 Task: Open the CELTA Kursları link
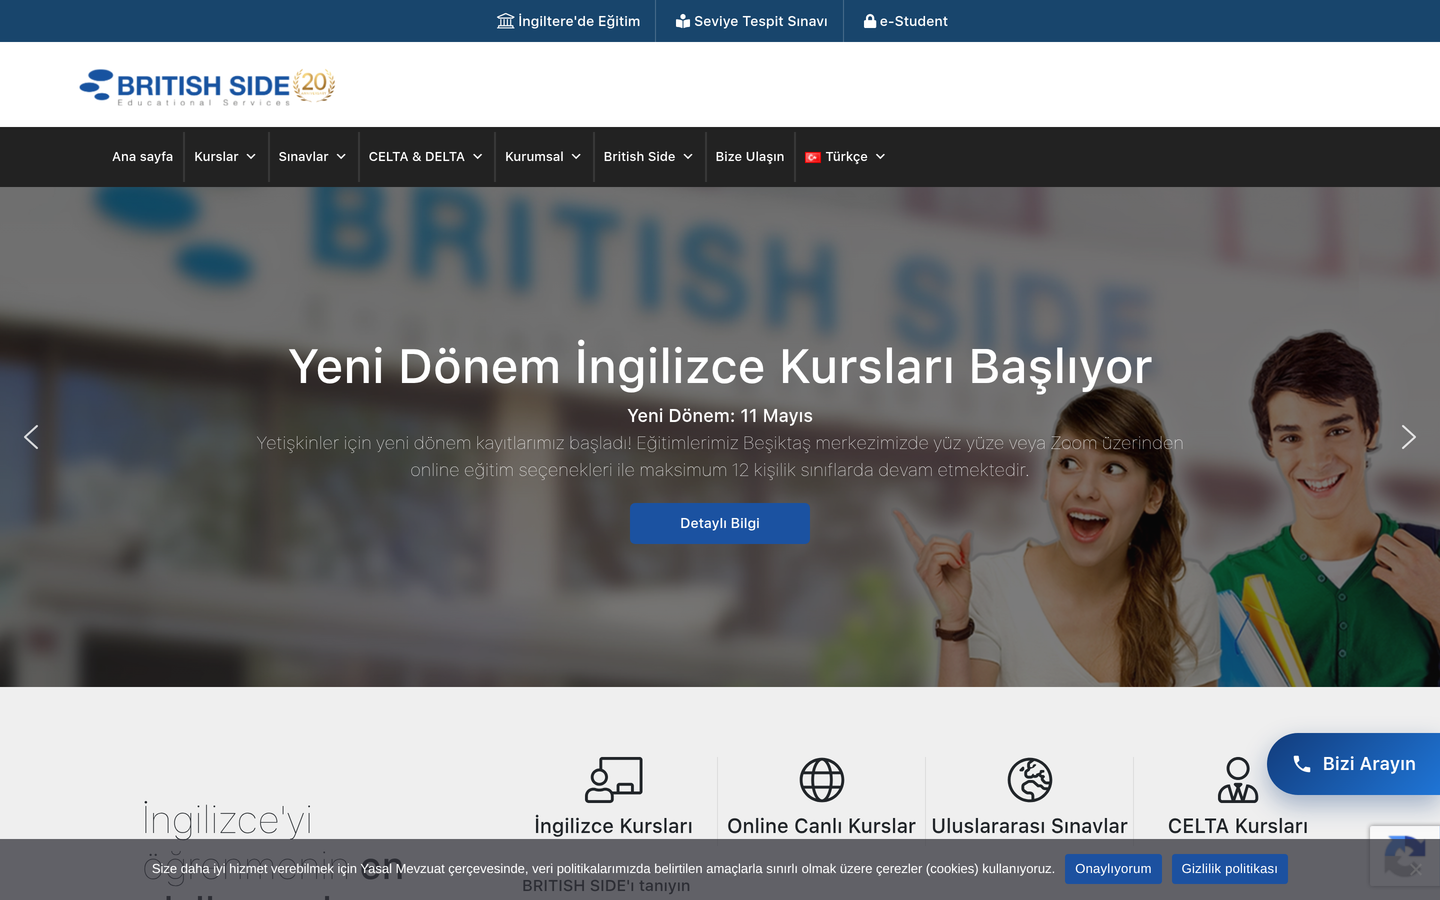(x=1238, y=826)
